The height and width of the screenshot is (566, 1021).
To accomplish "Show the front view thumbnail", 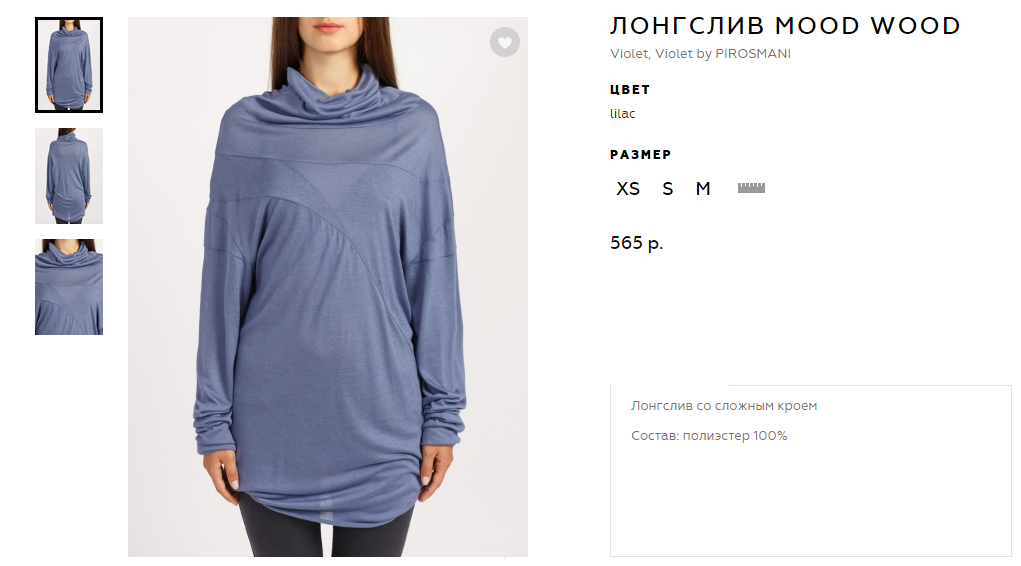I will click(x=69, y=65).
